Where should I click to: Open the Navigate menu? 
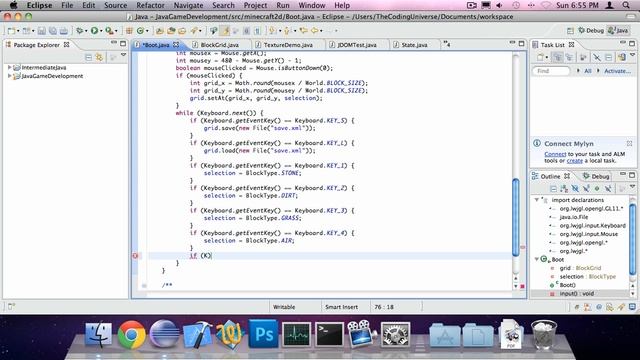coord(188,5)
